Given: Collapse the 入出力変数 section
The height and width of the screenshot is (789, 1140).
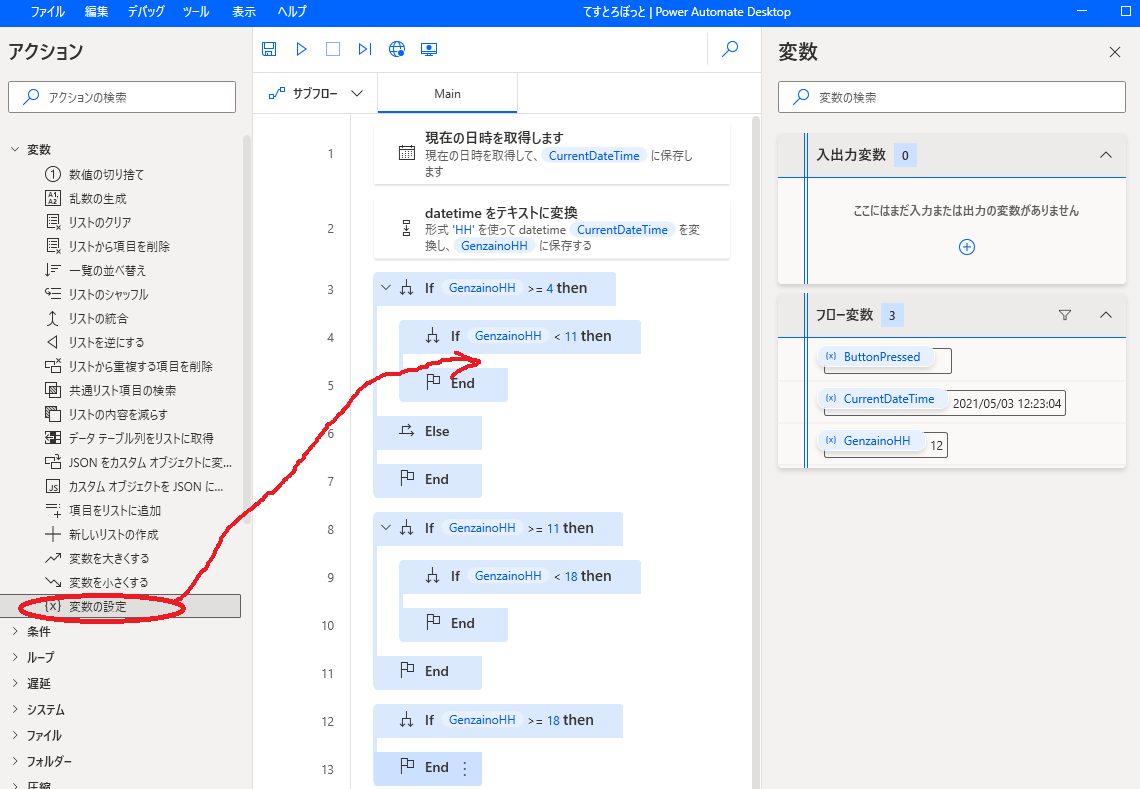Looking at the screenshot, I should click(x=1105, y=155).
